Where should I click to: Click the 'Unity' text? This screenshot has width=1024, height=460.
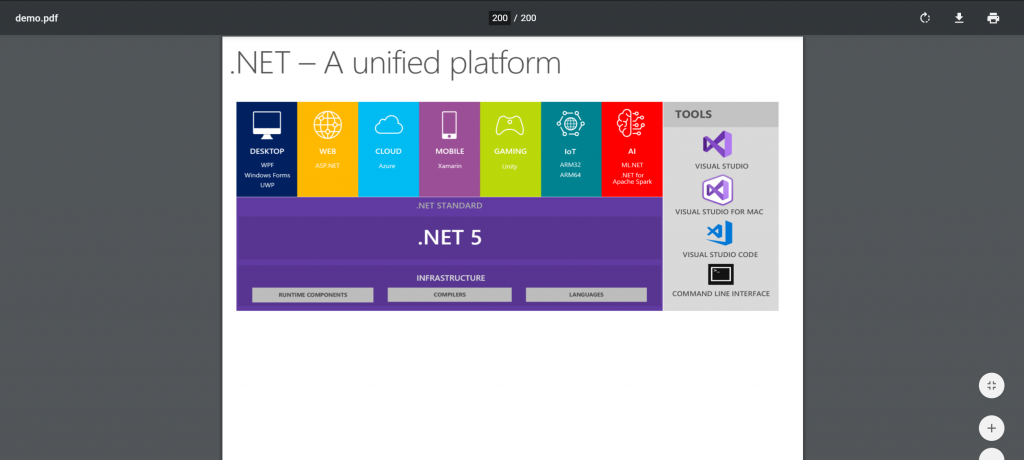(x=509, y=167)
